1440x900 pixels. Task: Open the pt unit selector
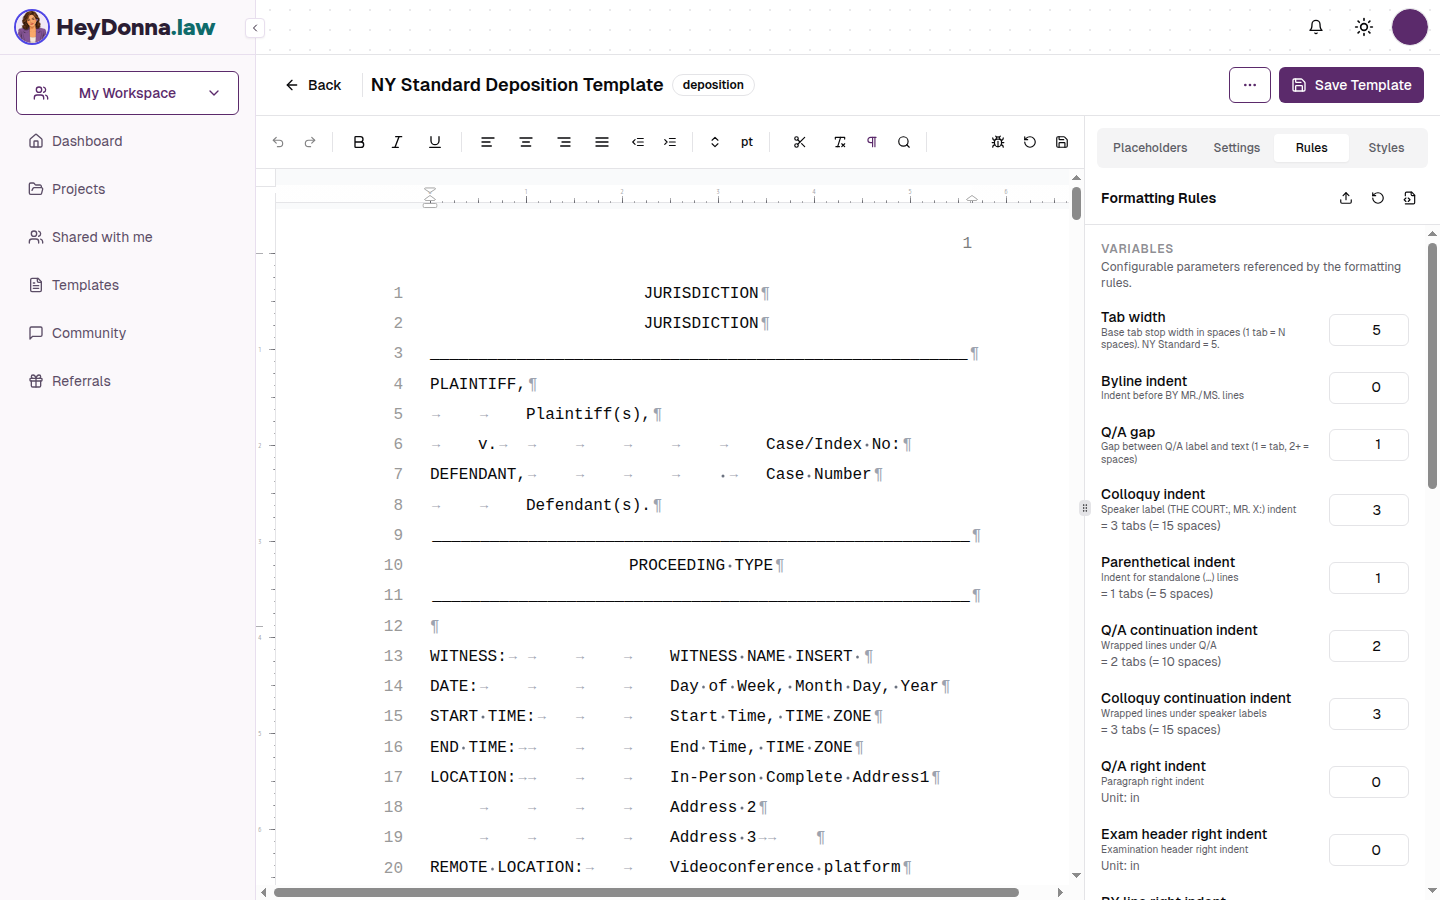pyautogui.click(x=747, y=142)
